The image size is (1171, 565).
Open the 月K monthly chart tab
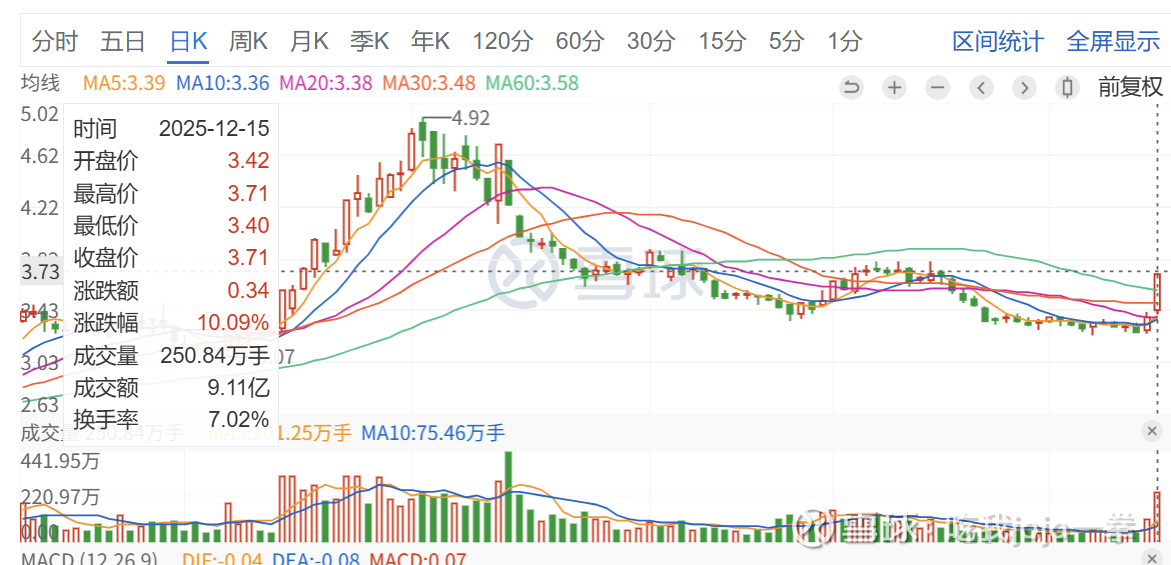(x=309, y=42)
